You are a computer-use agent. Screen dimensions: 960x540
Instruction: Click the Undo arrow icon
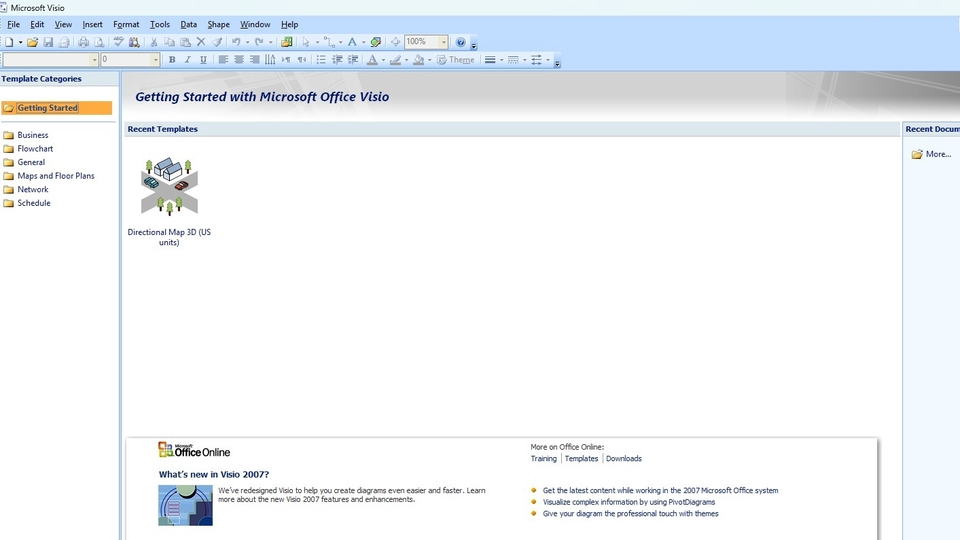coord(236,42)
